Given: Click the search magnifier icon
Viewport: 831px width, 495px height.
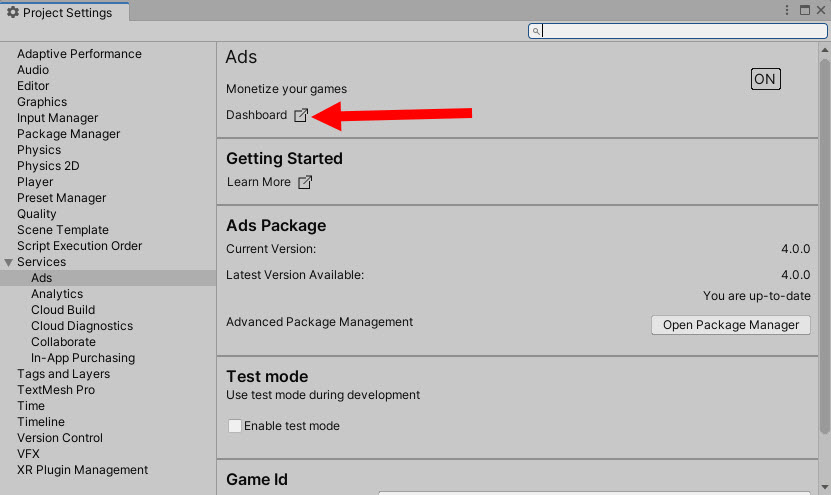Looking at the screenshot, I should tap(536, 31).
